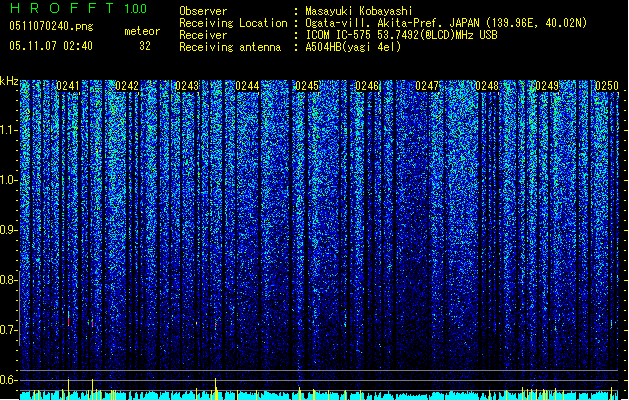Click the Receiving antenna field label
The width and height of the screenshot is (629, 400).
(230, 47)
